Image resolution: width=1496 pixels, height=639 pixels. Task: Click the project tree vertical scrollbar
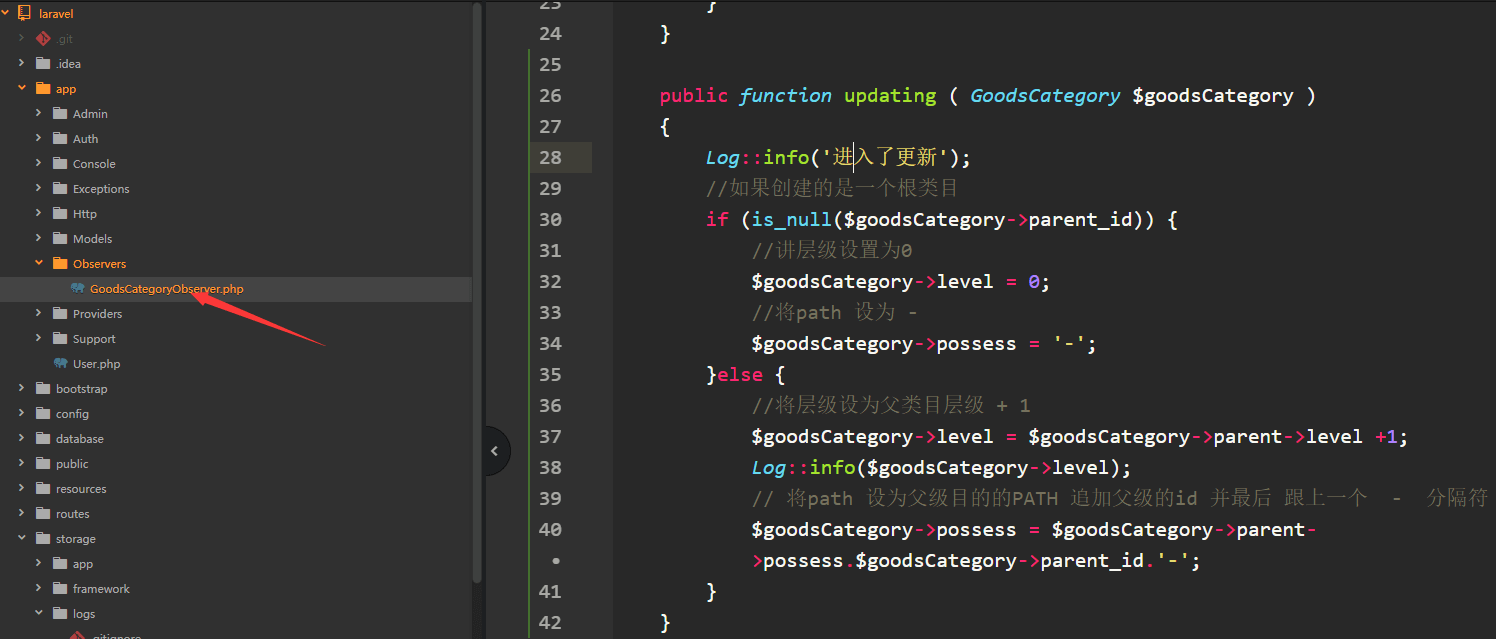point(478,290)
